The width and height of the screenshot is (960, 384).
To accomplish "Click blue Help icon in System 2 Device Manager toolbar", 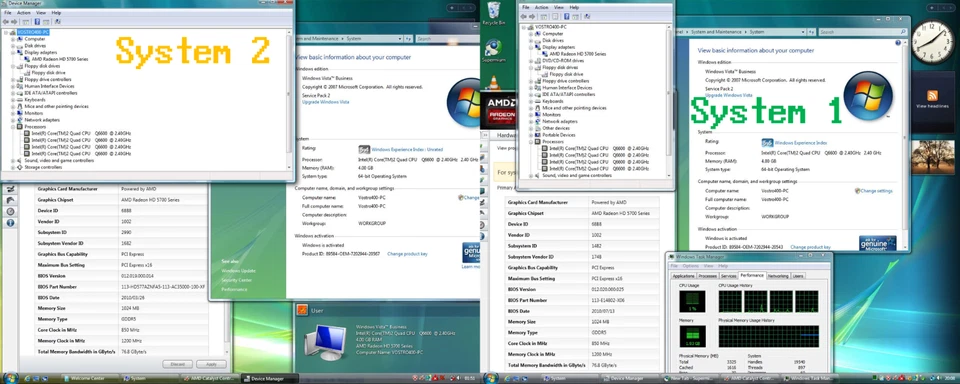I will (x=37, y=21).
